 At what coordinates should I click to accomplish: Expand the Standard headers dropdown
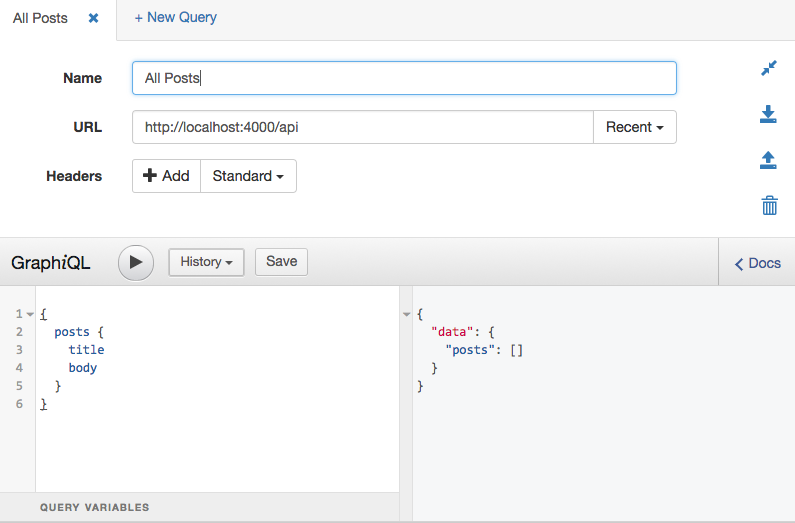click(x=248, y=176)
